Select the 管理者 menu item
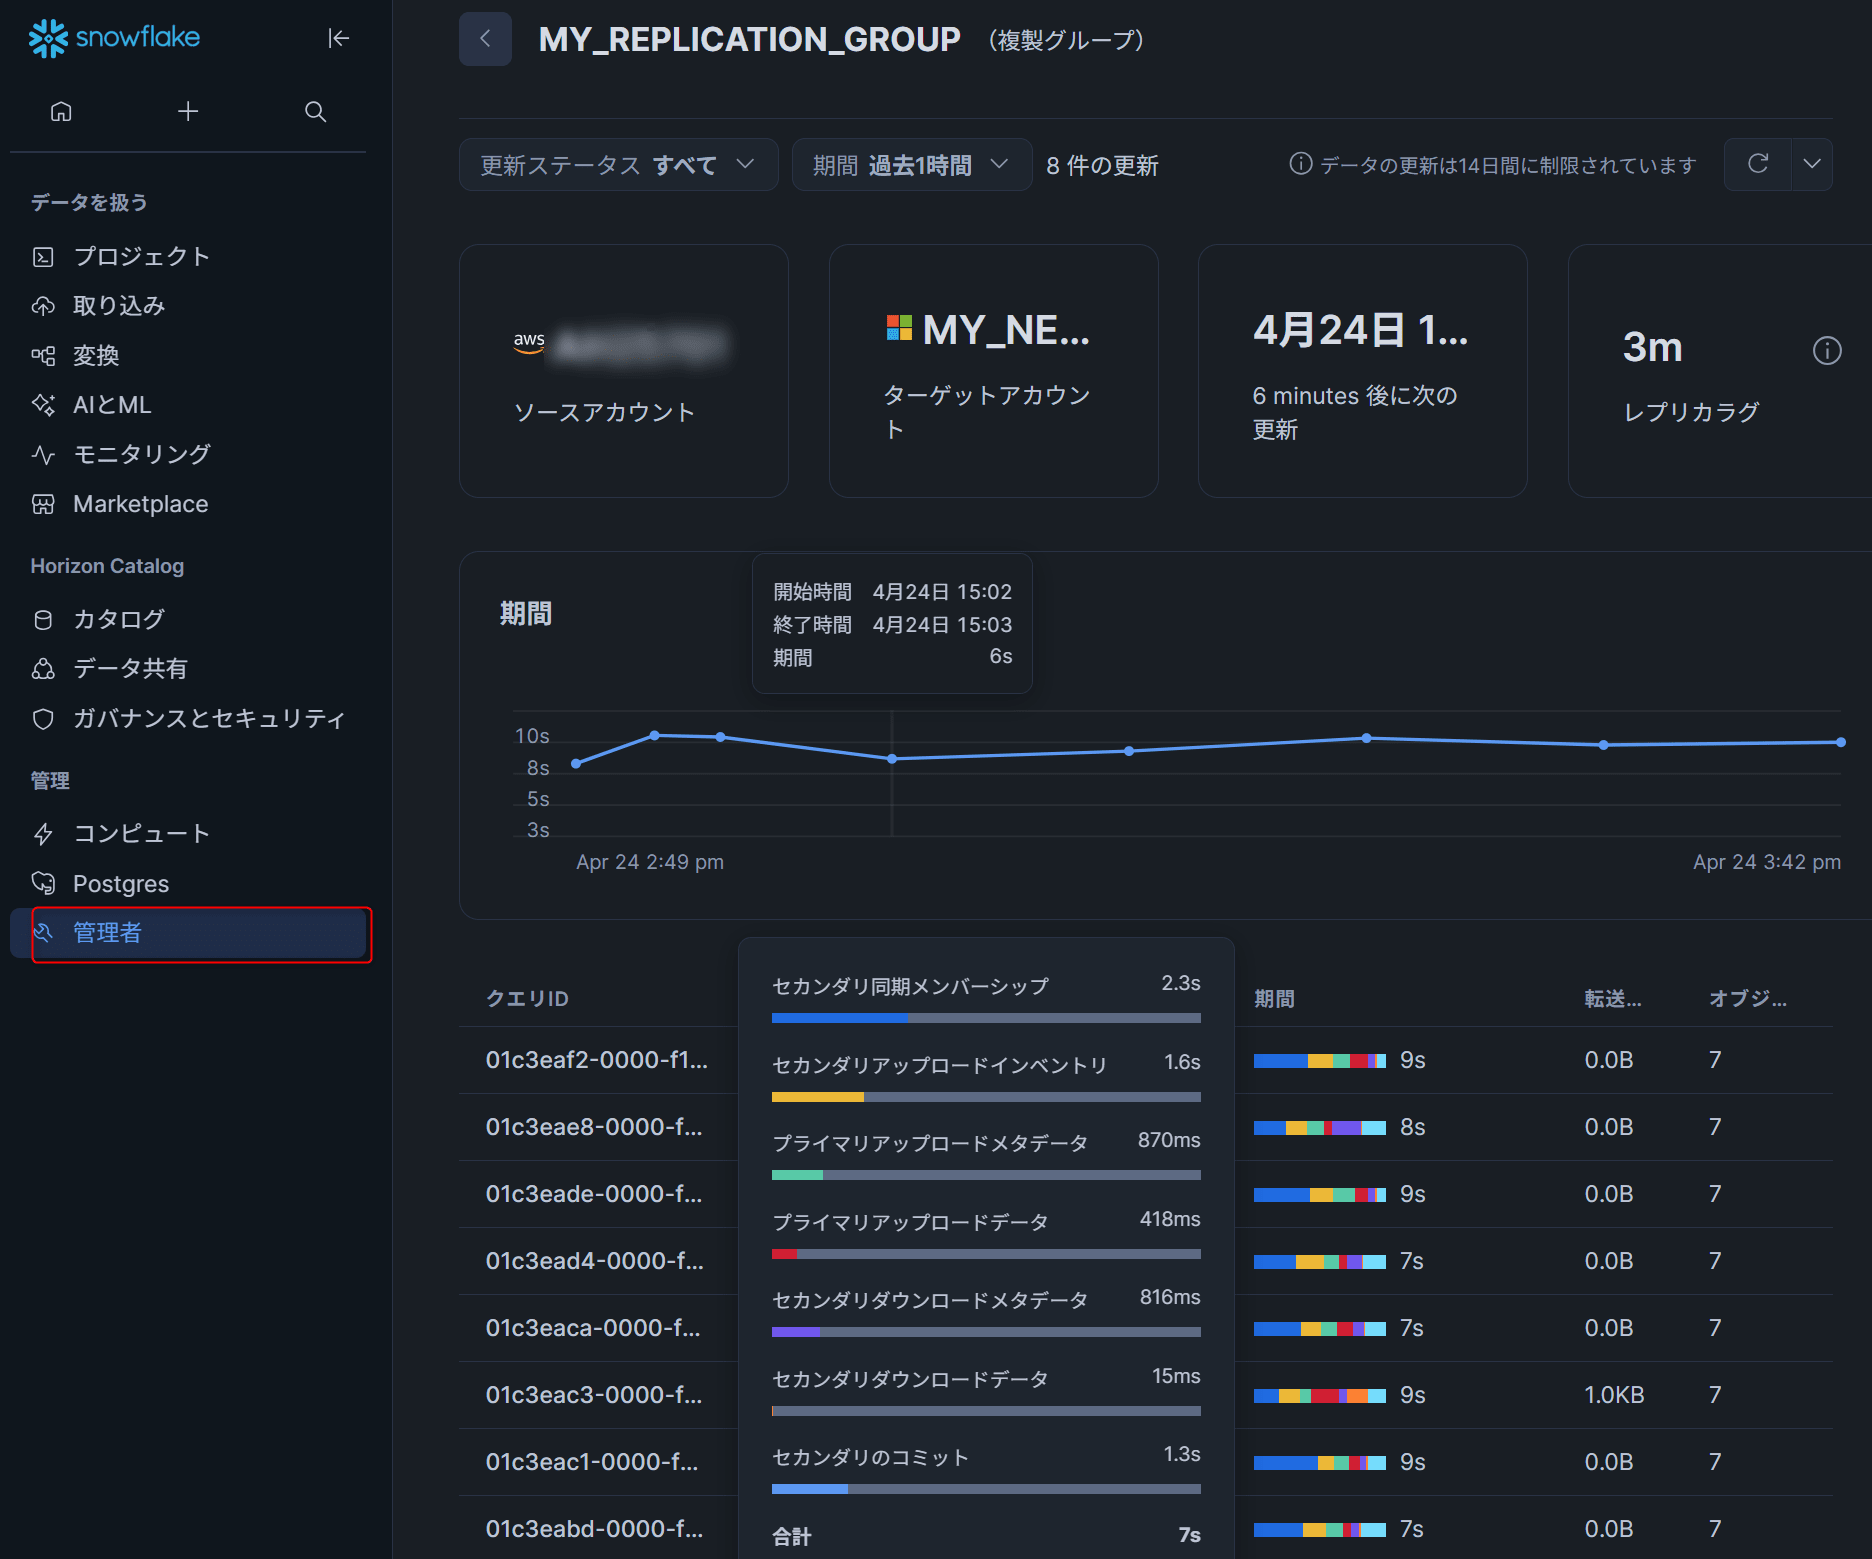This screenshot has height=1559, width=1872. [x=108, y=933]
